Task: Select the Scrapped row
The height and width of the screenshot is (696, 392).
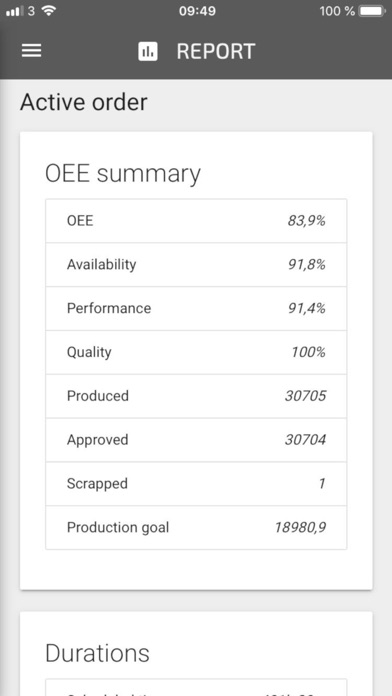Action: tap(196, 483)
